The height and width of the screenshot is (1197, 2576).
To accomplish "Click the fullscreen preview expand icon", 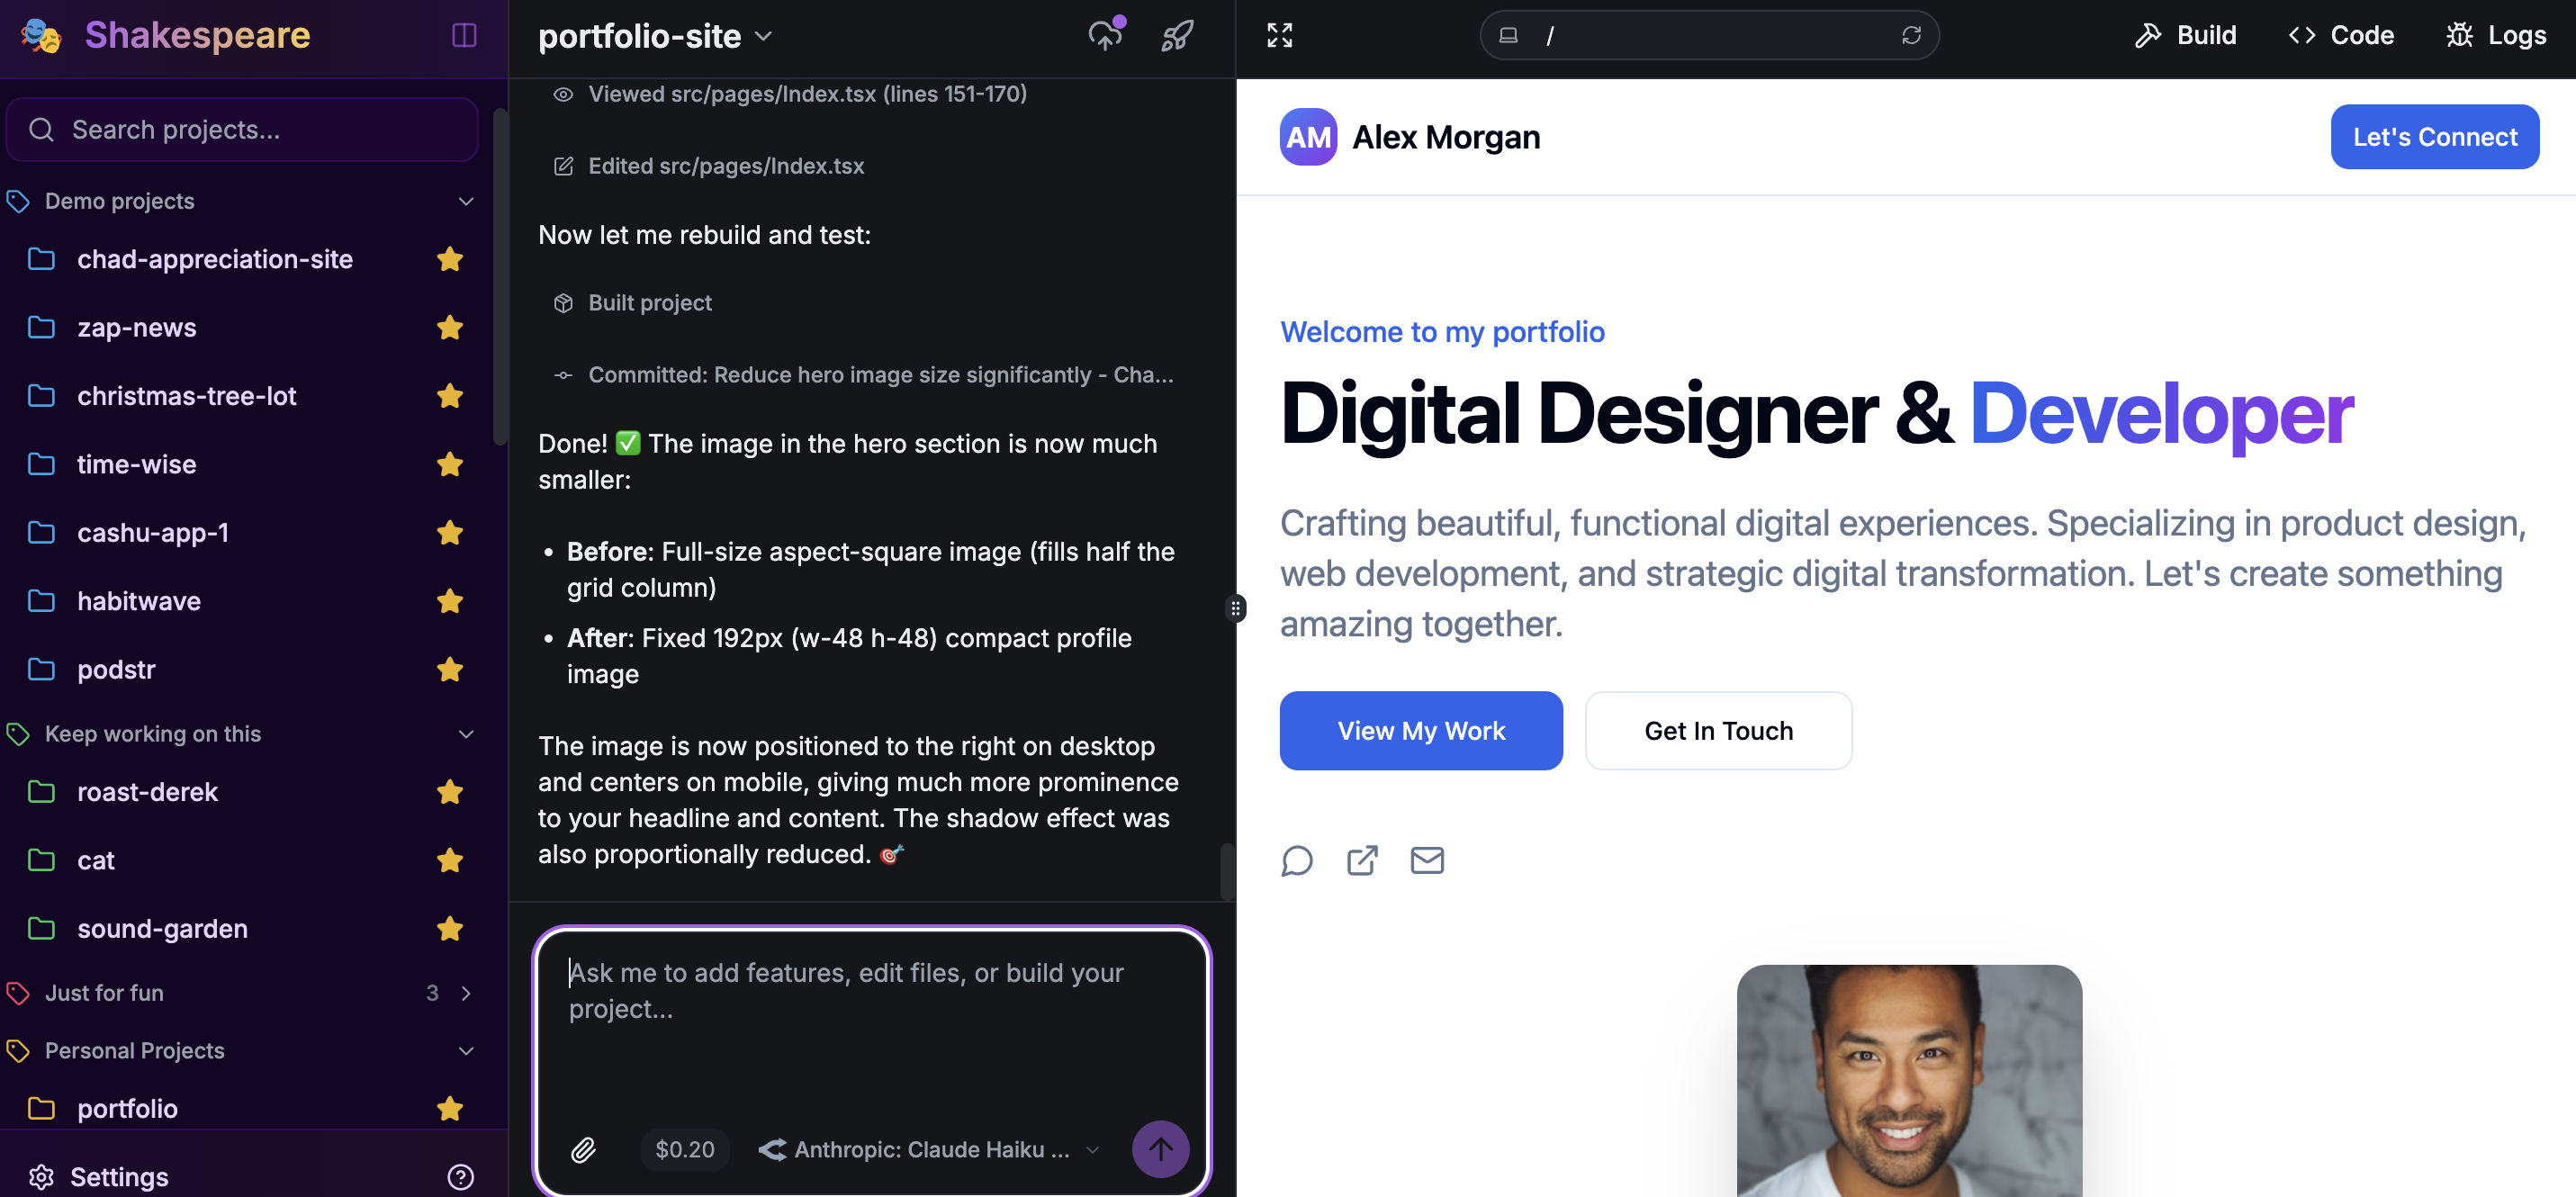I will (x=1279, y=35).
